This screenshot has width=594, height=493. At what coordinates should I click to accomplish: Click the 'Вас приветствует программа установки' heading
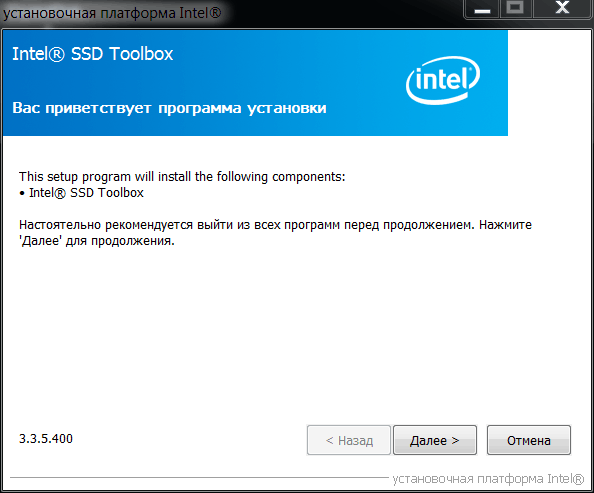coord(169,108)
